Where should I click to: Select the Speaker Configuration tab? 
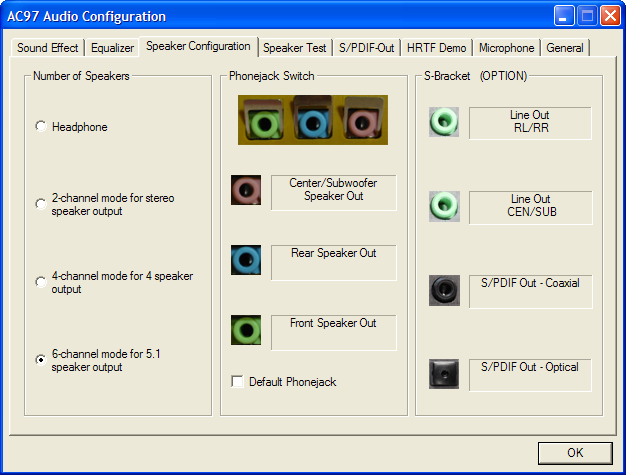coord(198,46)
